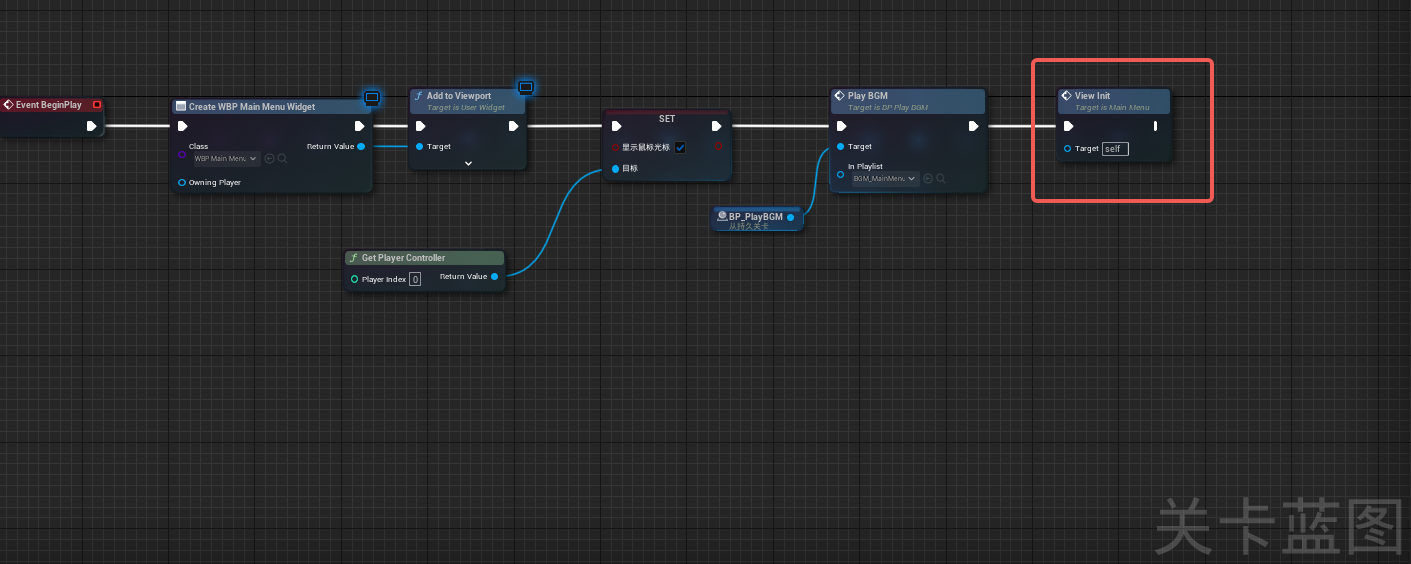Click the Play BGM node title icon

(x=840, y=96)
